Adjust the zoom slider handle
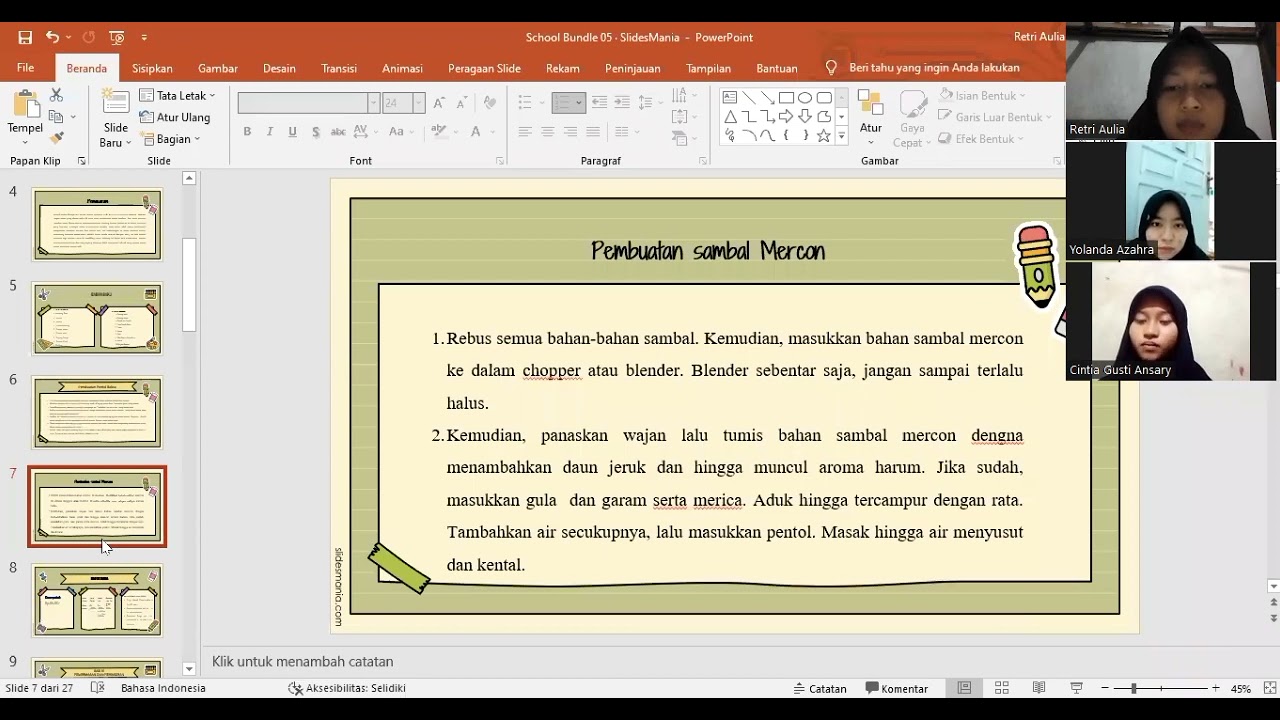Viewport: 1280px width, 720px height. coord(1133,688)
